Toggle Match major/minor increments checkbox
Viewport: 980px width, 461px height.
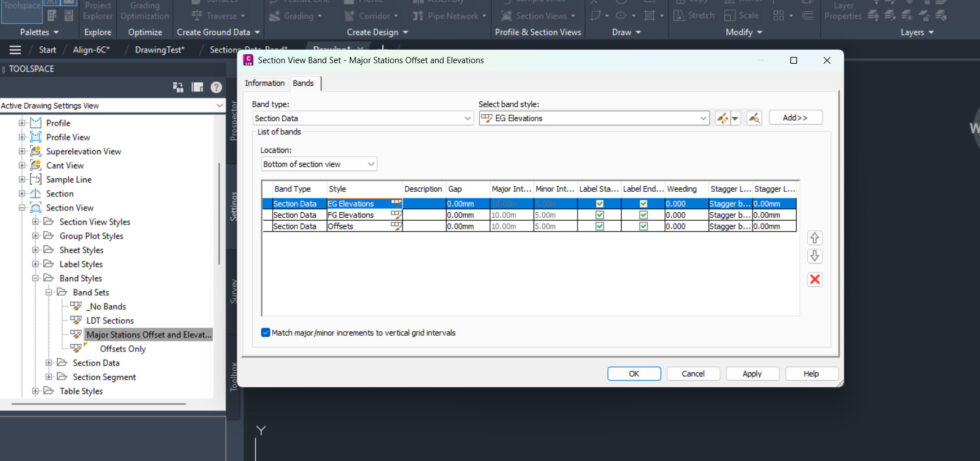(265, 333)
